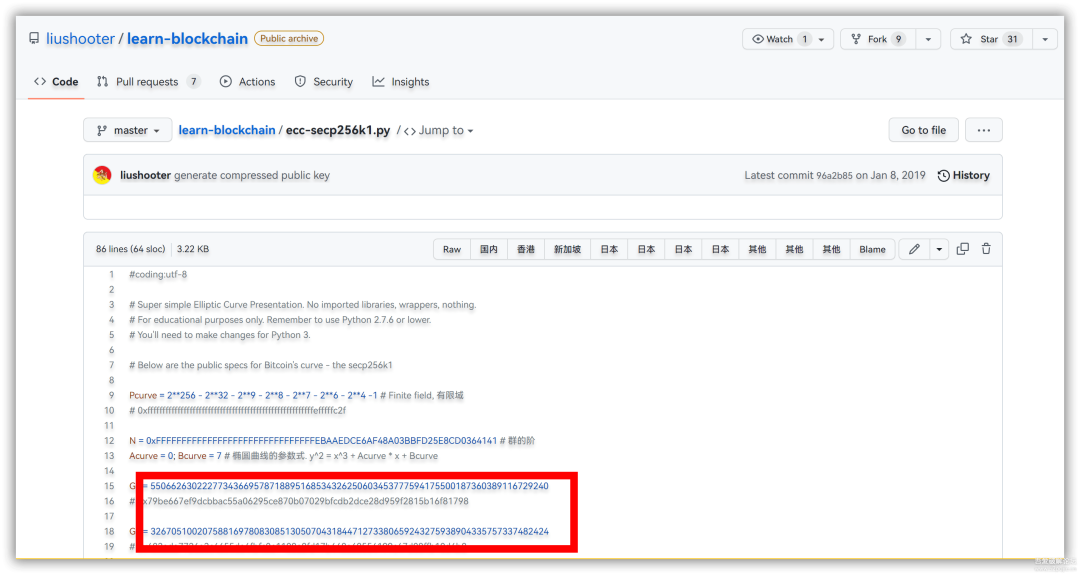Viewport: 1080px width, 575px height.
Task: Open the file History link
Action: [x=964, y=176]
